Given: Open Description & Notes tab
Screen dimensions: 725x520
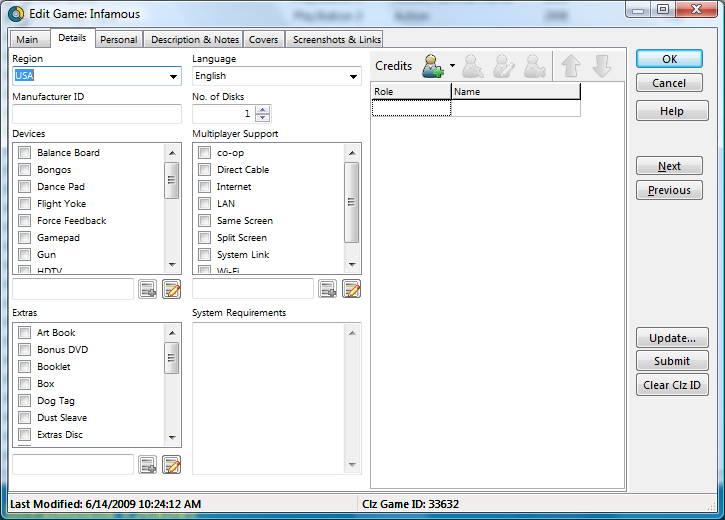Looking at the screenshot, I should click(x=195, y=40).
